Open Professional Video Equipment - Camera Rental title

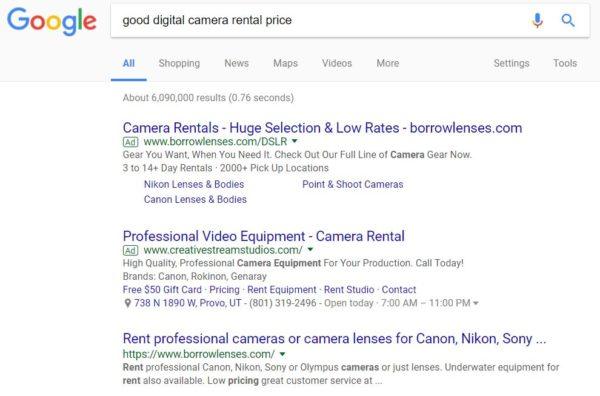pyautogui.click(x=264, y=236)
